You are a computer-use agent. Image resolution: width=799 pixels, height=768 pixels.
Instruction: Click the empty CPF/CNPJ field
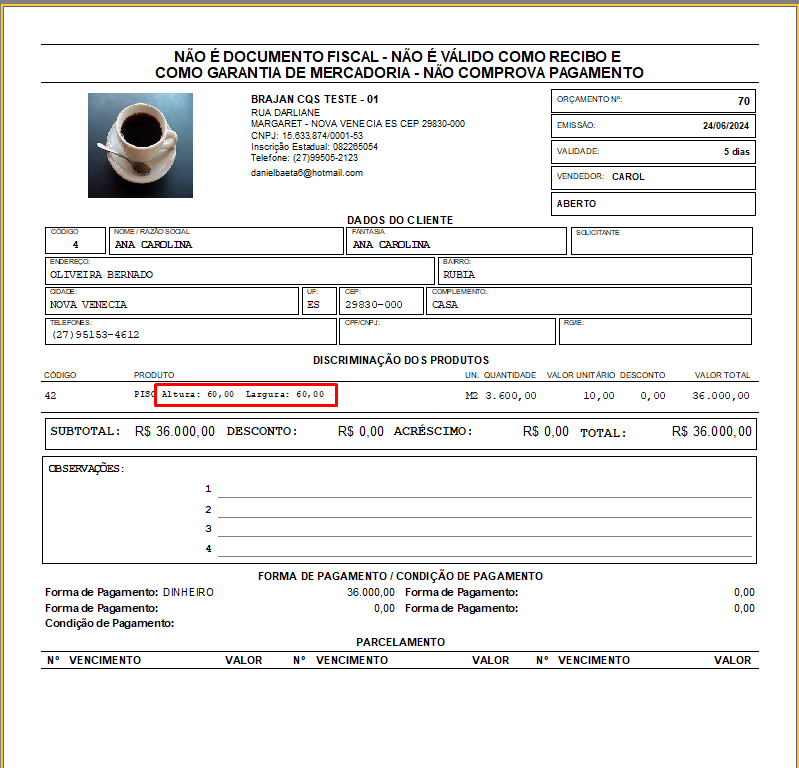click(x=447, y=332)
